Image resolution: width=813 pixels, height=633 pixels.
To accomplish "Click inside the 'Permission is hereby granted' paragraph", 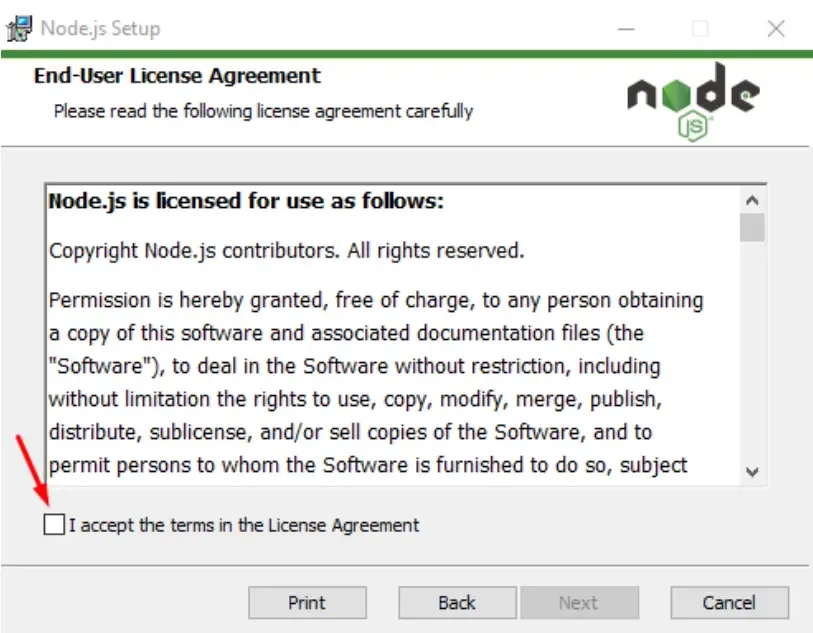I will click(x=376, y=383).
